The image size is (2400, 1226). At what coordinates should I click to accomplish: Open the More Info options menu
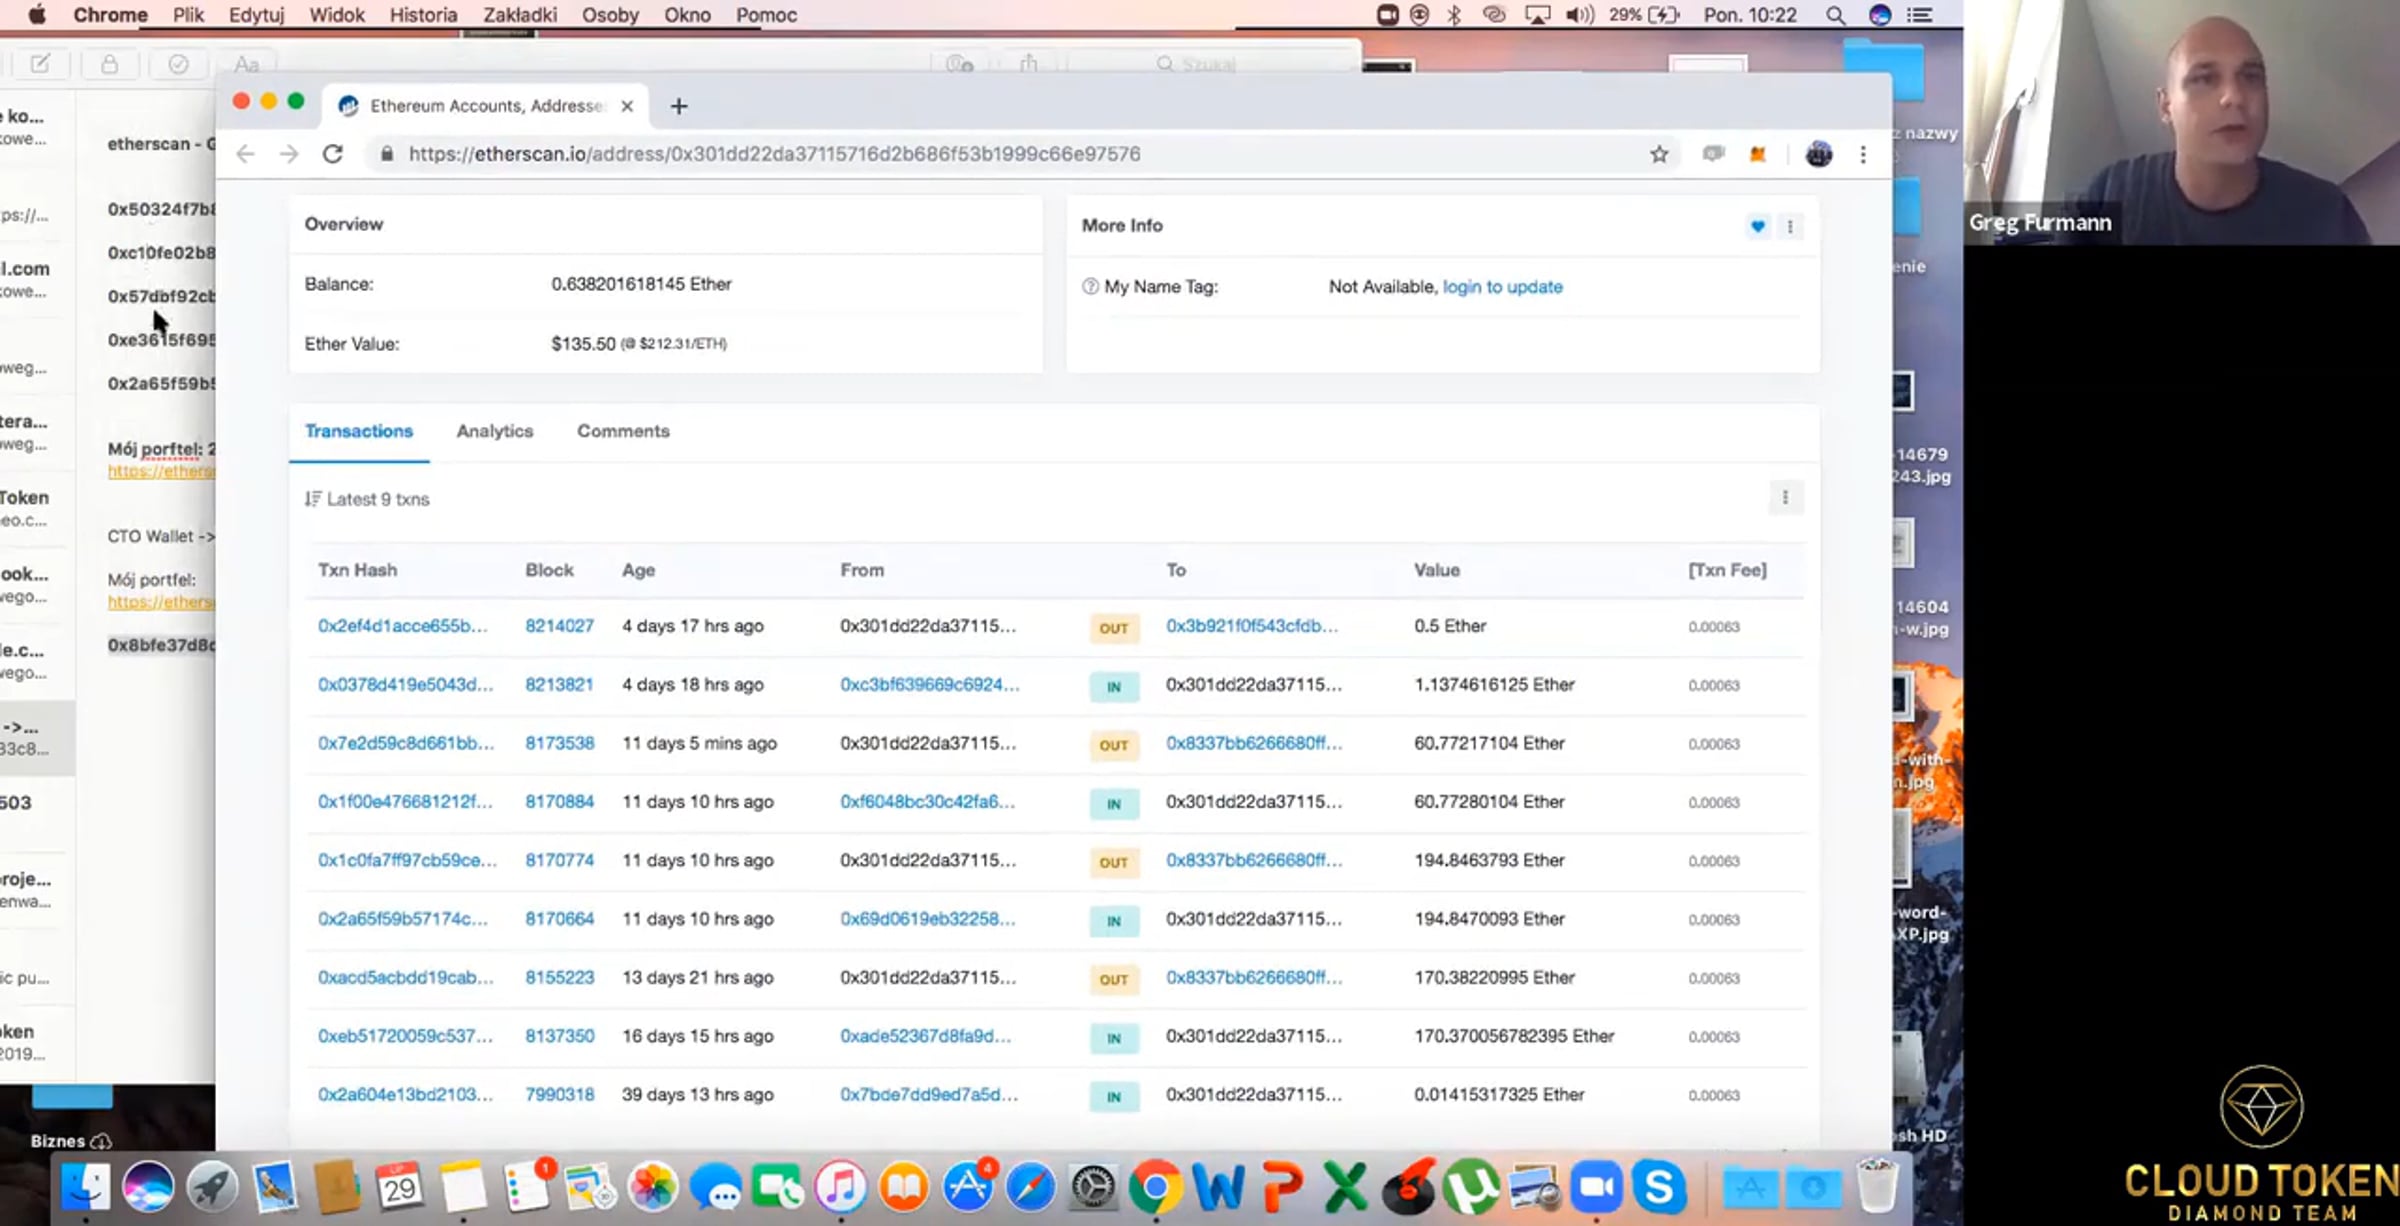click(1790, 226)
